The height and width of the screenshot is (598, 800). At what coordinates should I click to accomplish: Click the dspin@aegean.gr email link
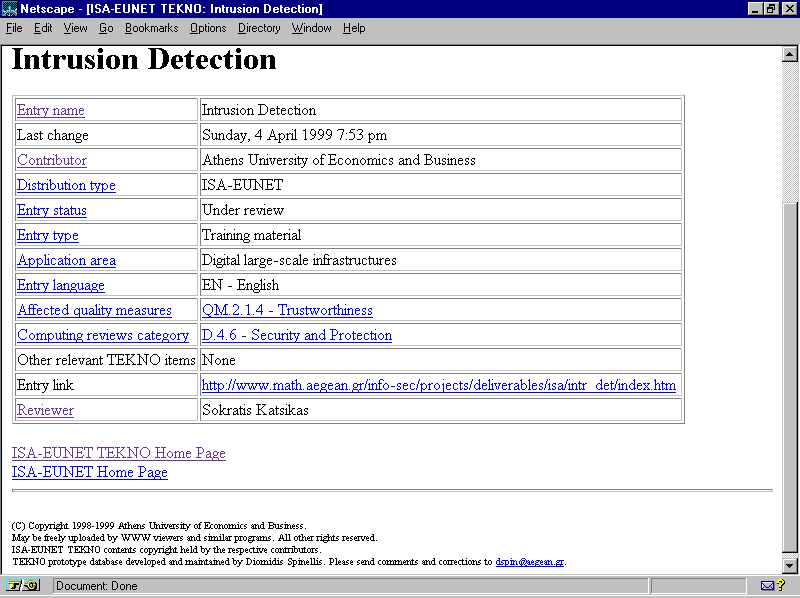point(530,562)
